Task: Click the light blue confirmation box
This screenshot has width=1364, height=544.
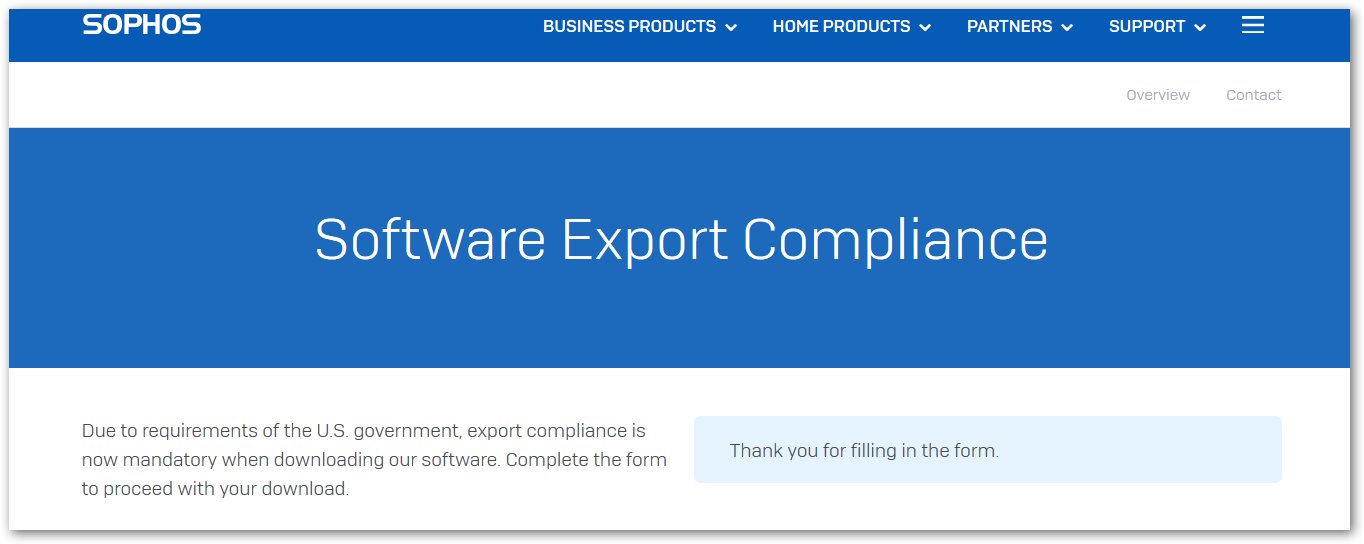Action: pos(988,450)
